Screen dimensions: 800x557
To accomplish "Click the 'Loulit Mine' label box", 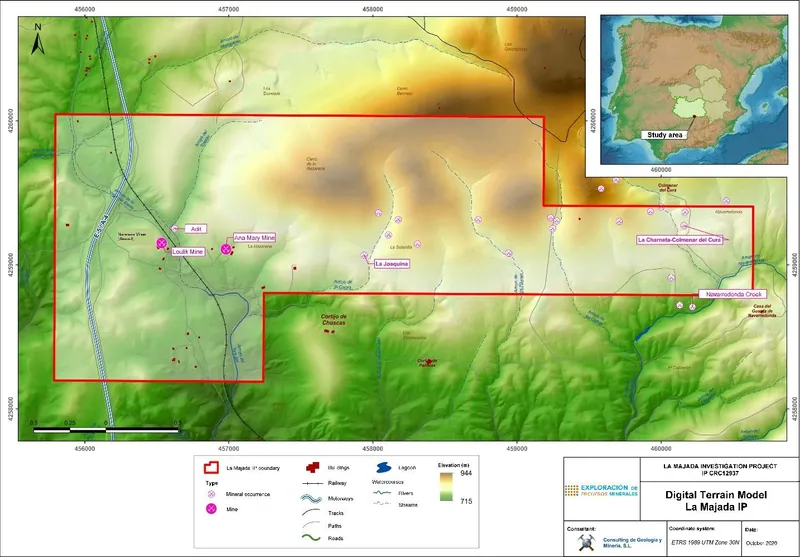I will point(188,252).
